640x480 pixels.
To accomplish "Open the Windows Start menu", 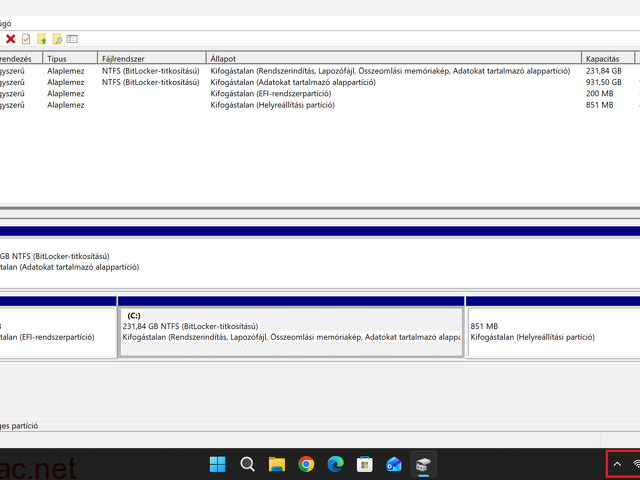I will point(217,464).
